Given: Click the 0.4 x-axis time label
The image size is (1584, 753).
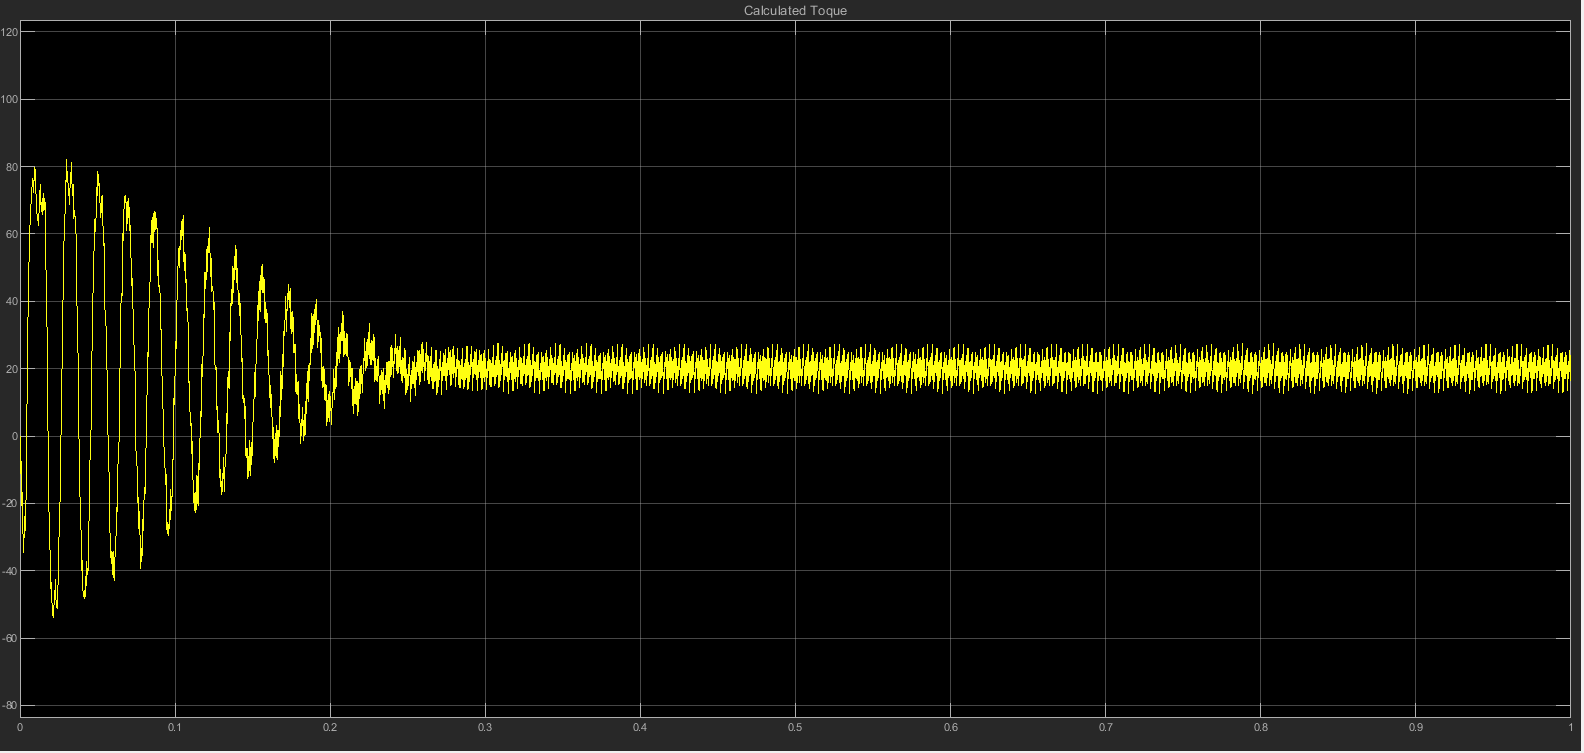Looking at the screenshot, I should (640, 727).
